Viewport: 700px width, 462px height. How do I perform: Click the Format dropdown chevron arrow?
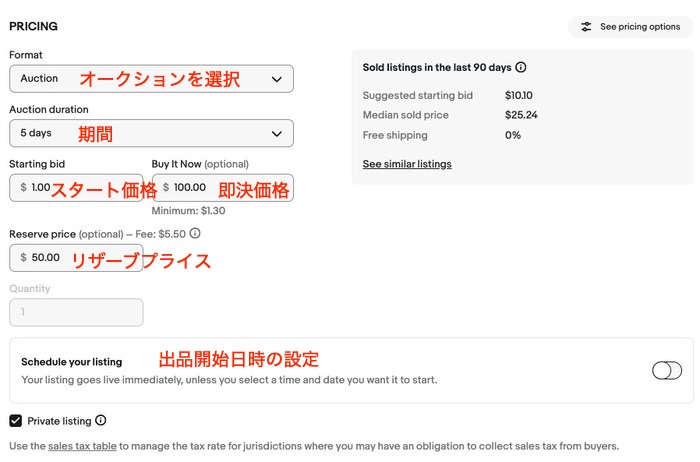[277, 78]
